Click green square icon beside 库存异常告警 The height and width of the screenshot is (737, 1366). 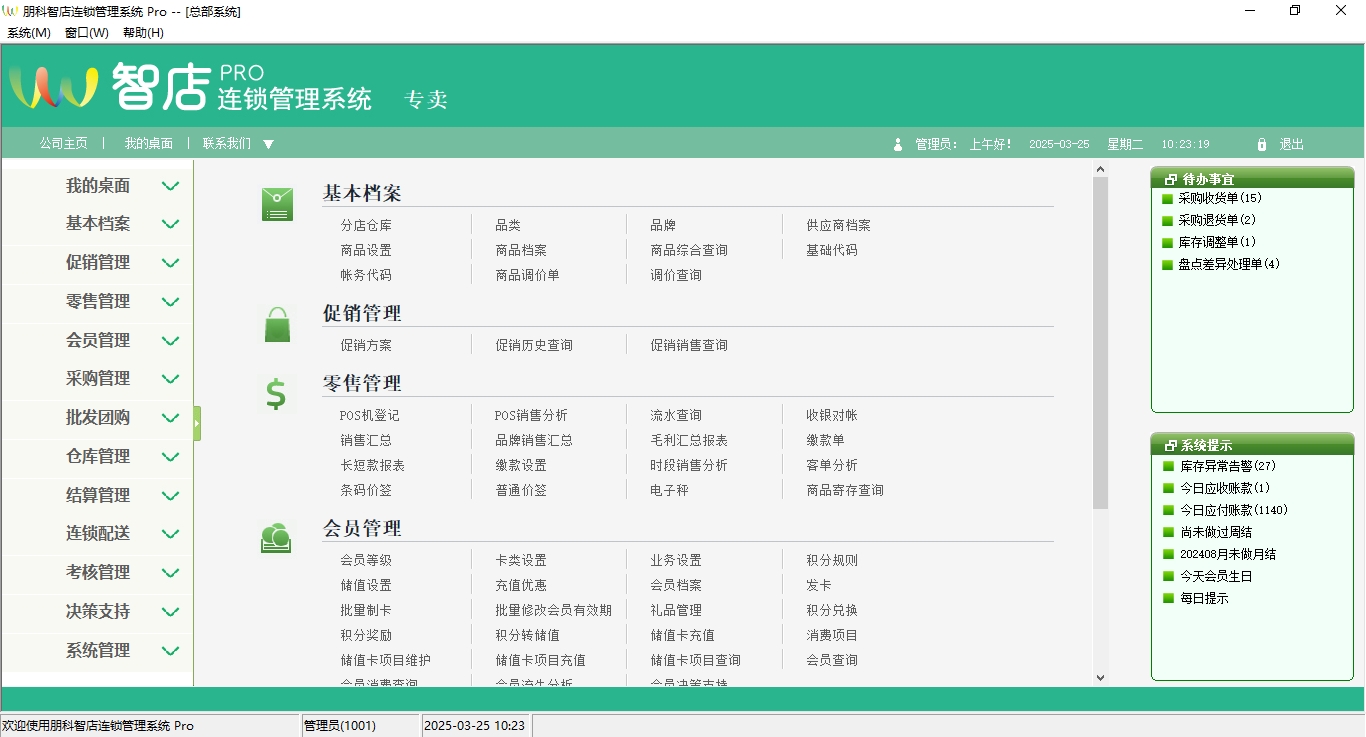point(1168,466)
